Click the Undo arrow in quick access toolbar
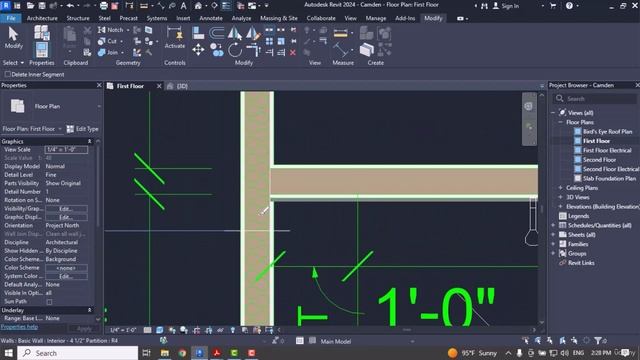 pos(70,6)
